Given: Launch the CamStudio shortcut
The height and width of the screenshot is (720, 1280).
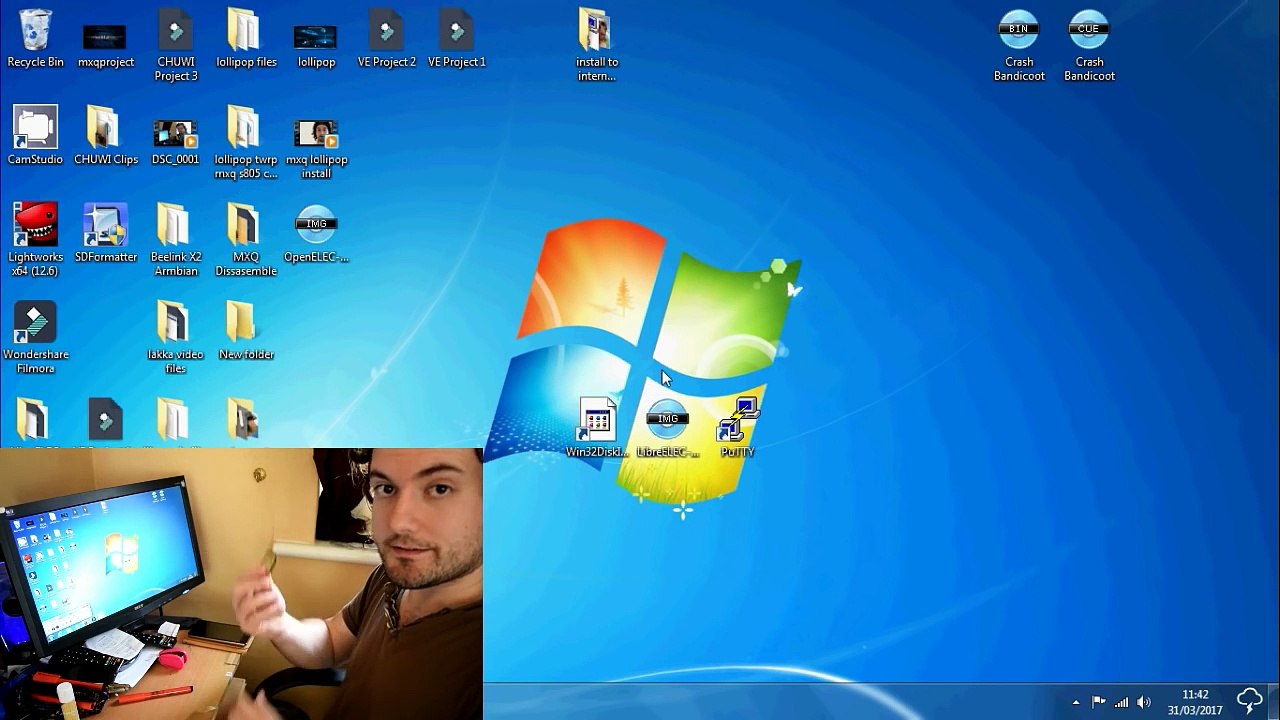Looking at the screenshot, I should coord(35,136).
